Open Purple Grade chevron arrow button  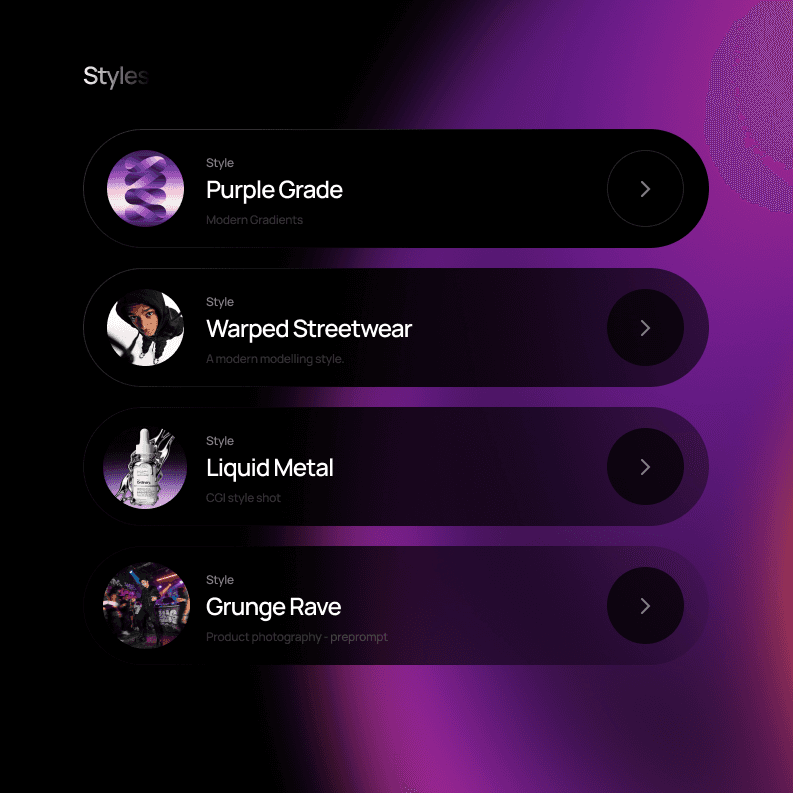pos(645,189)
